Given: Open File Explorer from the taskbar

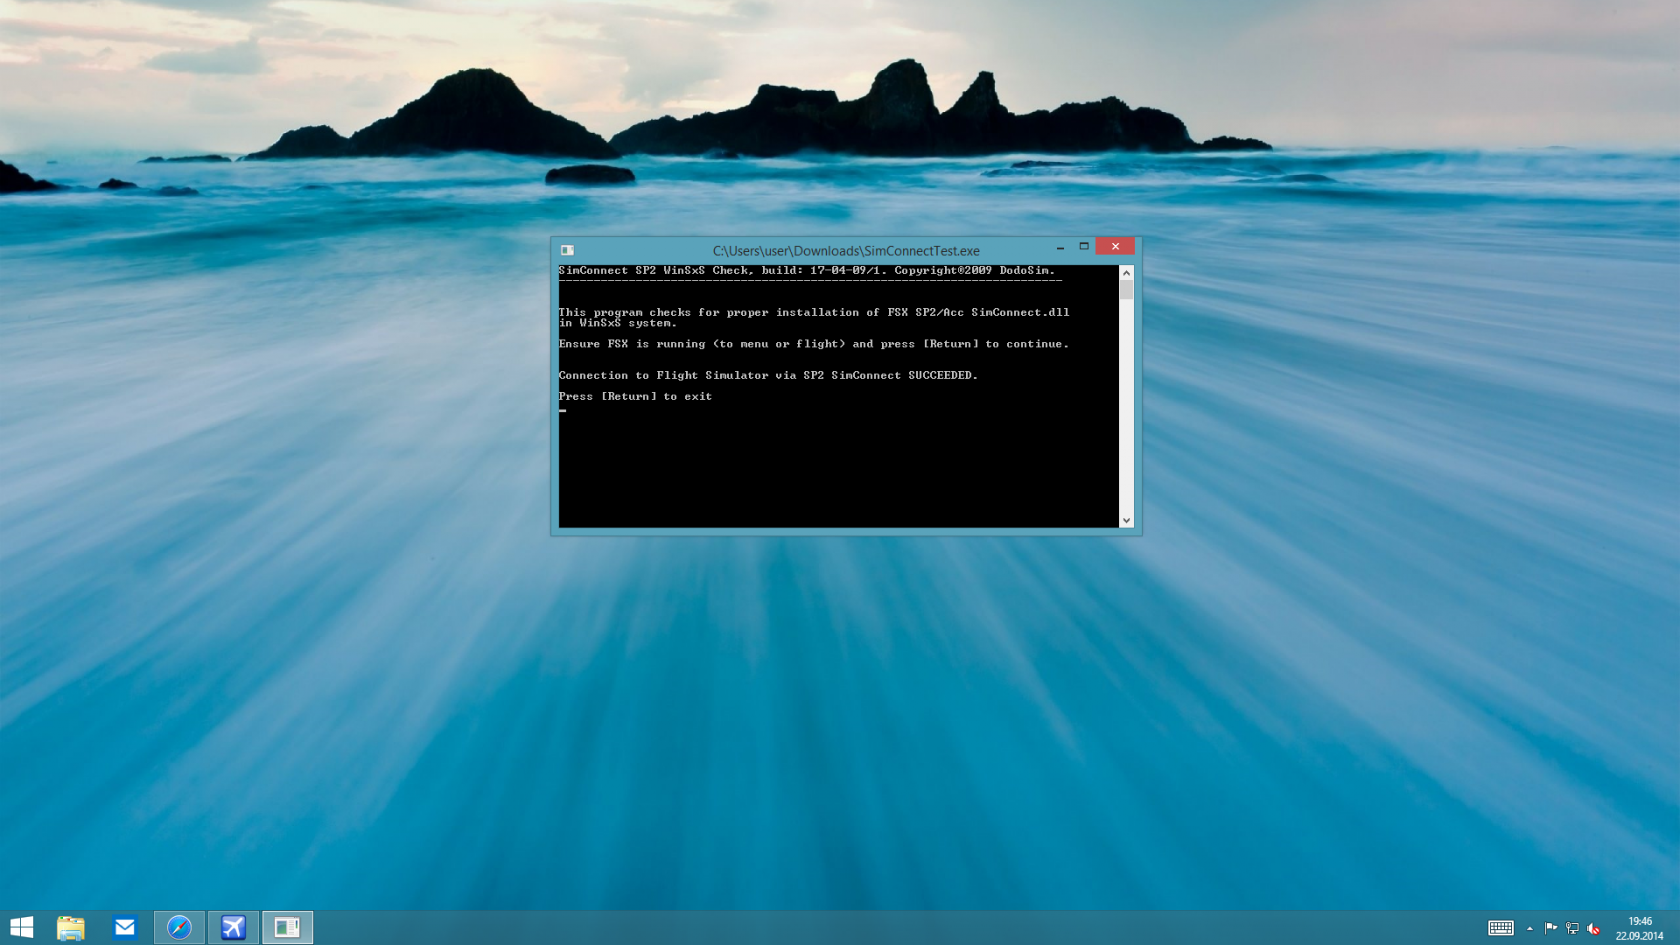Looking at the screenshot, I should 71,927.
